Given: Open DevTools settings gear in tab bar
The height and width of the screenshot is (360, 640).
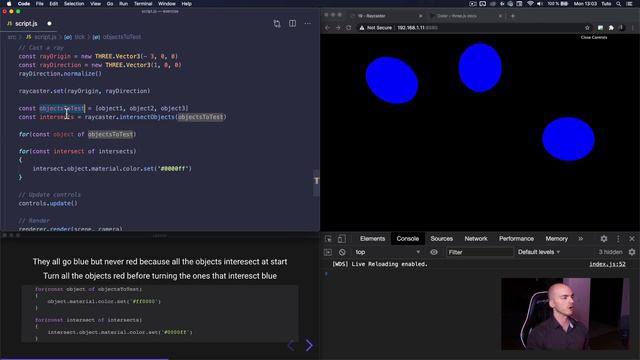Looking at the screenshot, I should coord(604,239).
